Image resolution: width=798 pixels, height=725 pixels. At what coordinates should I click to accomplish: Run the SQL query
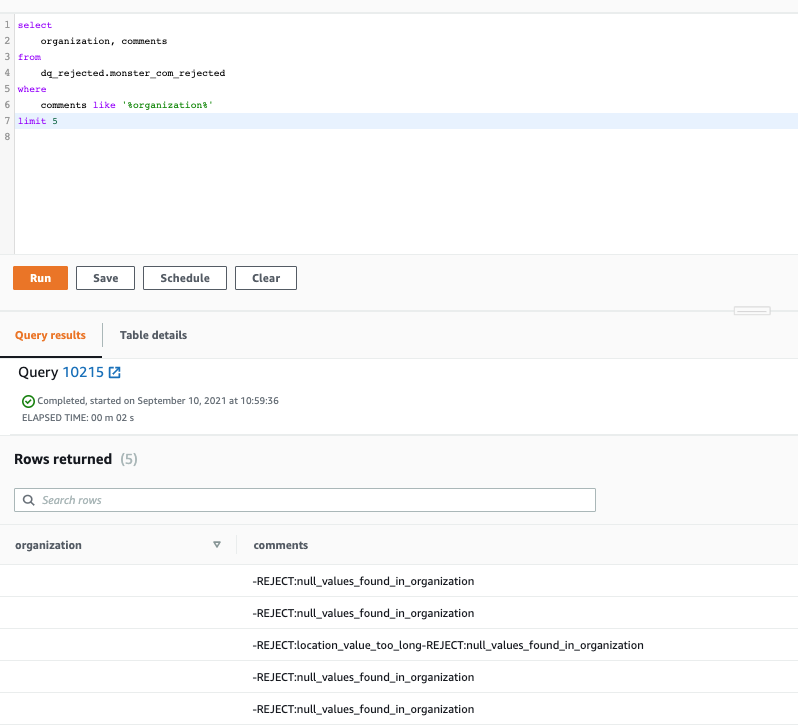[x=40, y=278]
